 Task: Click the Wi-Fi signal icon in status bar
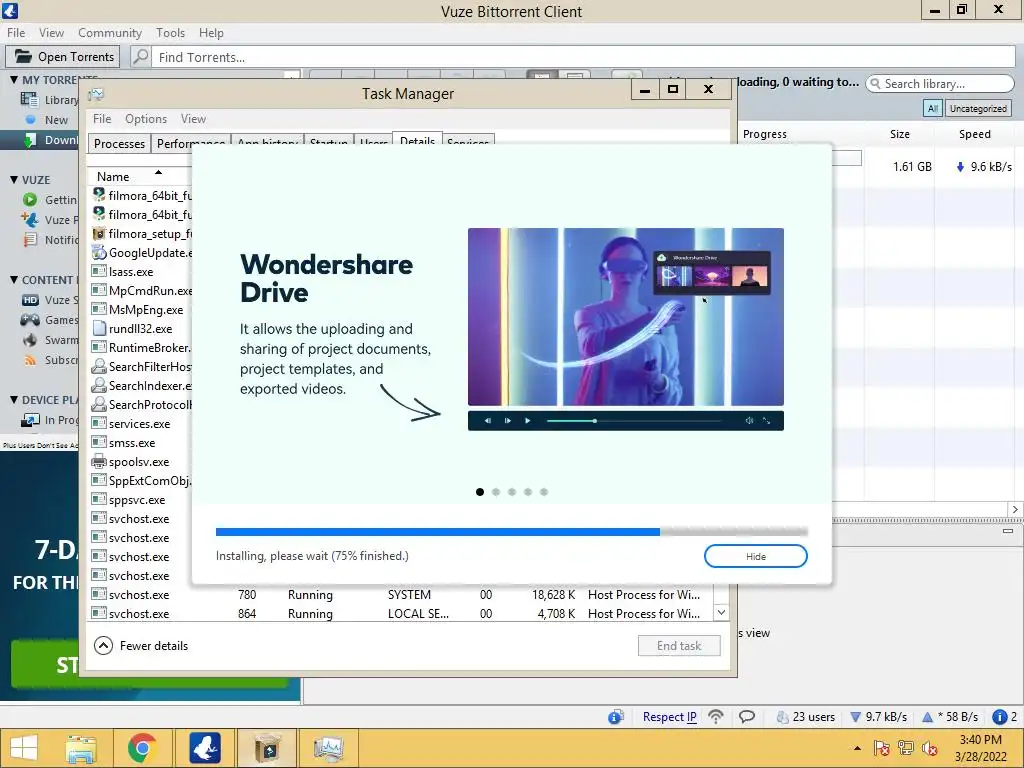716,716
